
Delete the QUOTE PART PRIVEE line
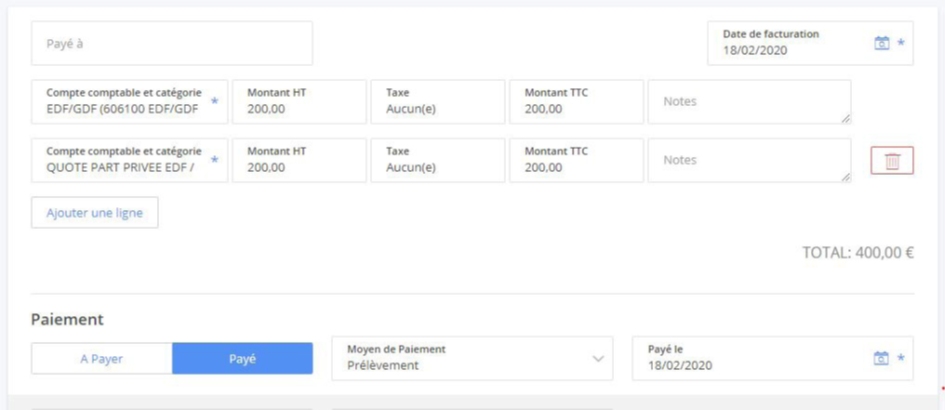[x=892, y=160]
